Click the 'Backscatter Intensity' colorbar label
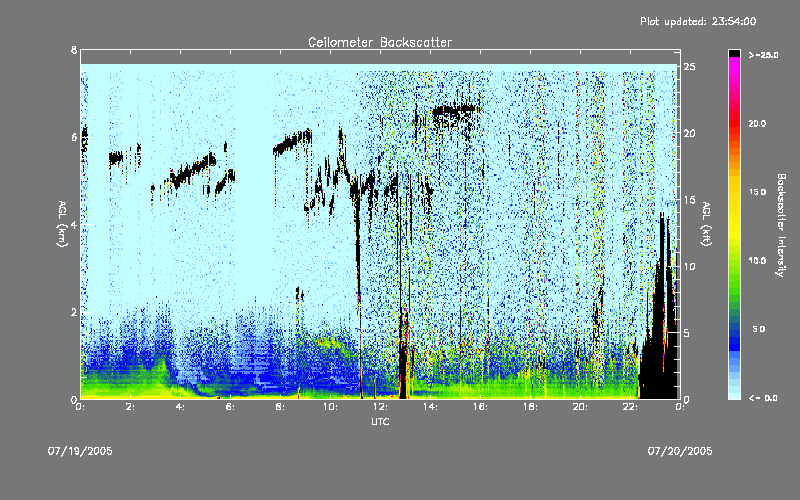 coord(781,225)
